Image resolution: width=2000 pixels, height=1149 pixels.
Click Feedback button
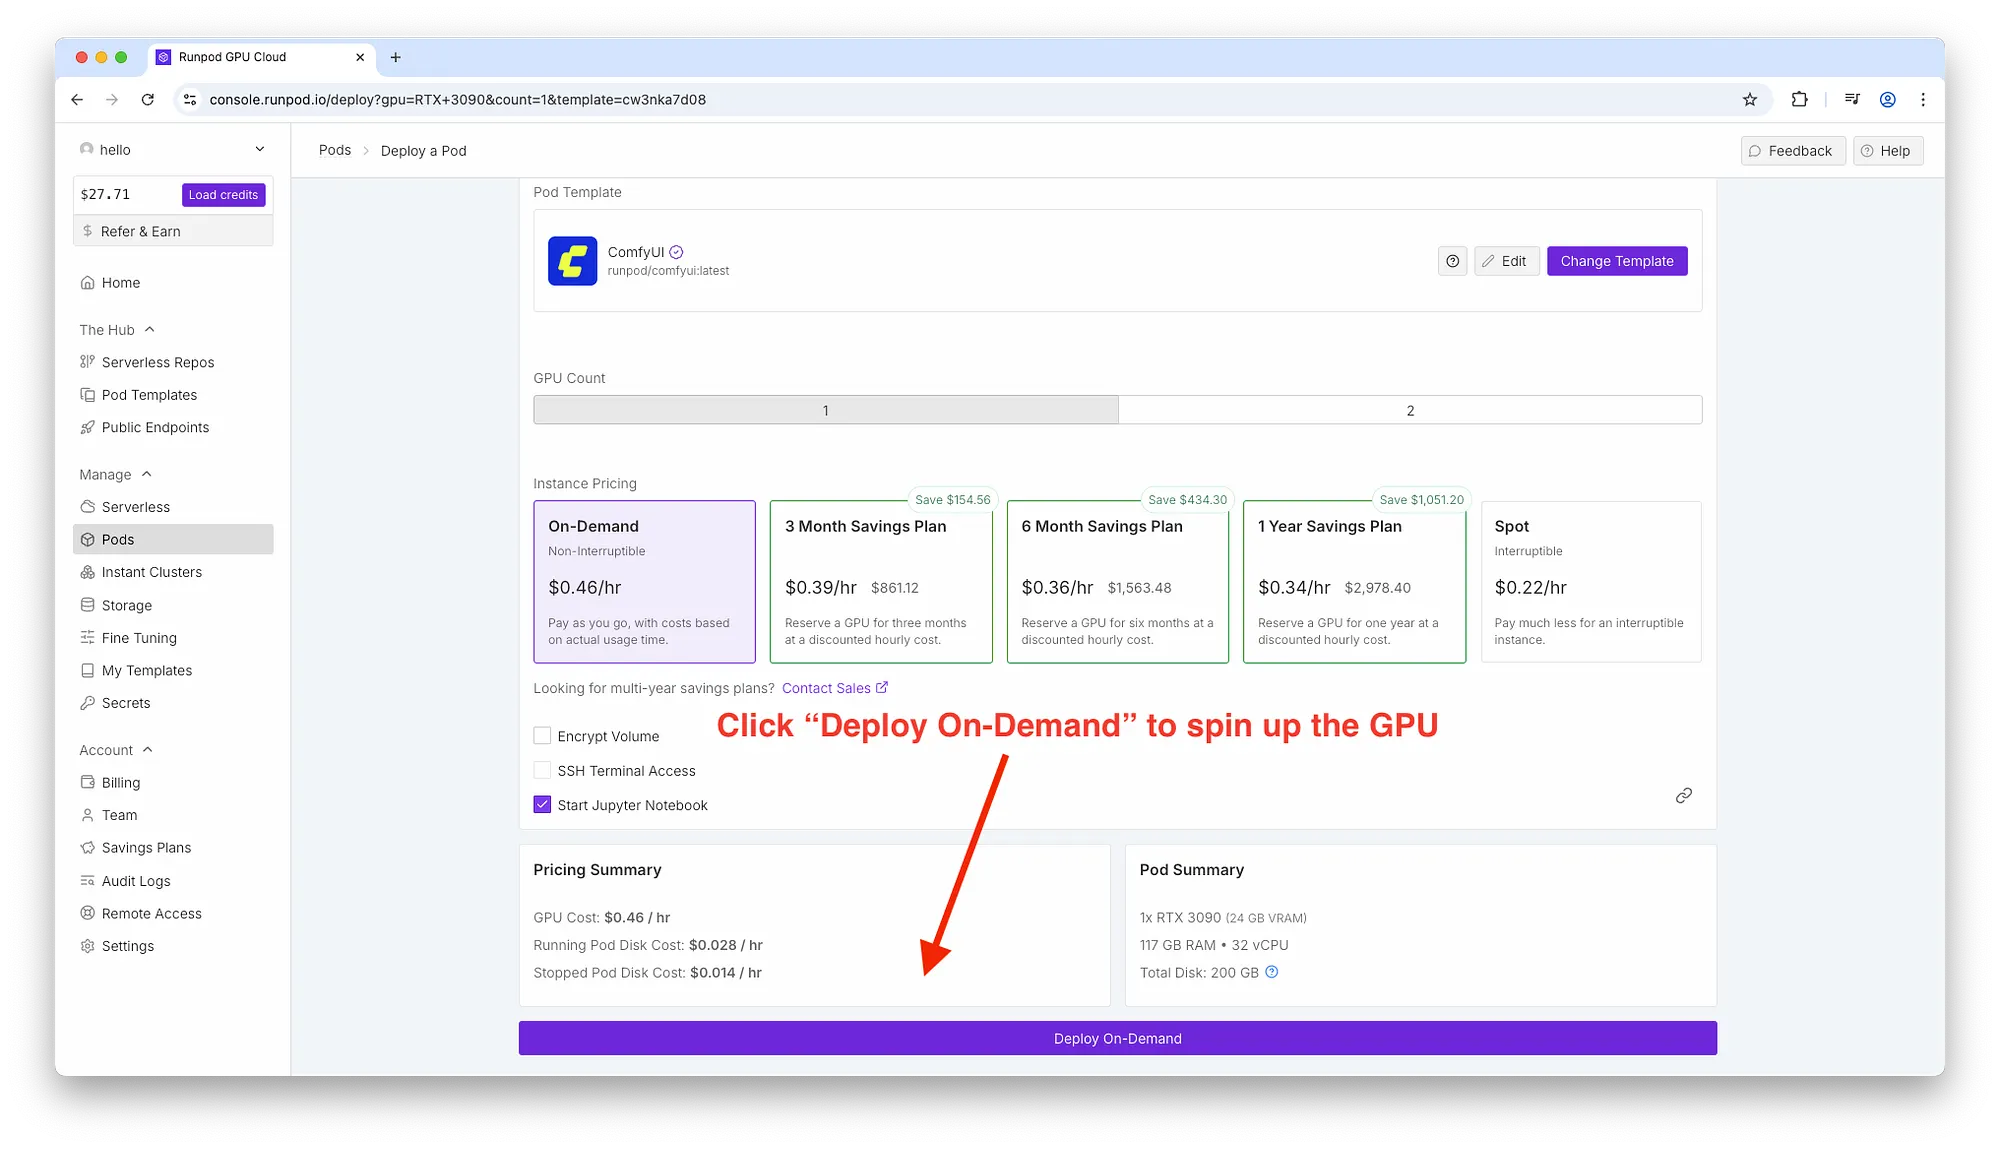pos(1792,151)
